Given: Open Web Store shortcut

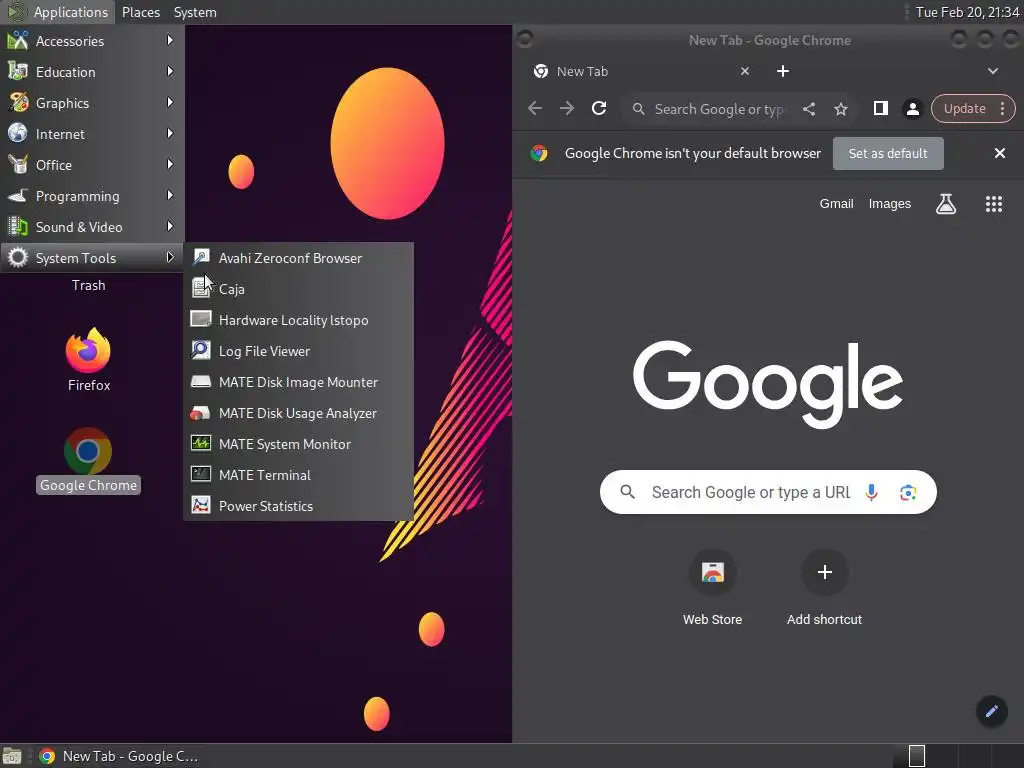Looking at the screenshot, I should tap(712, 588).
